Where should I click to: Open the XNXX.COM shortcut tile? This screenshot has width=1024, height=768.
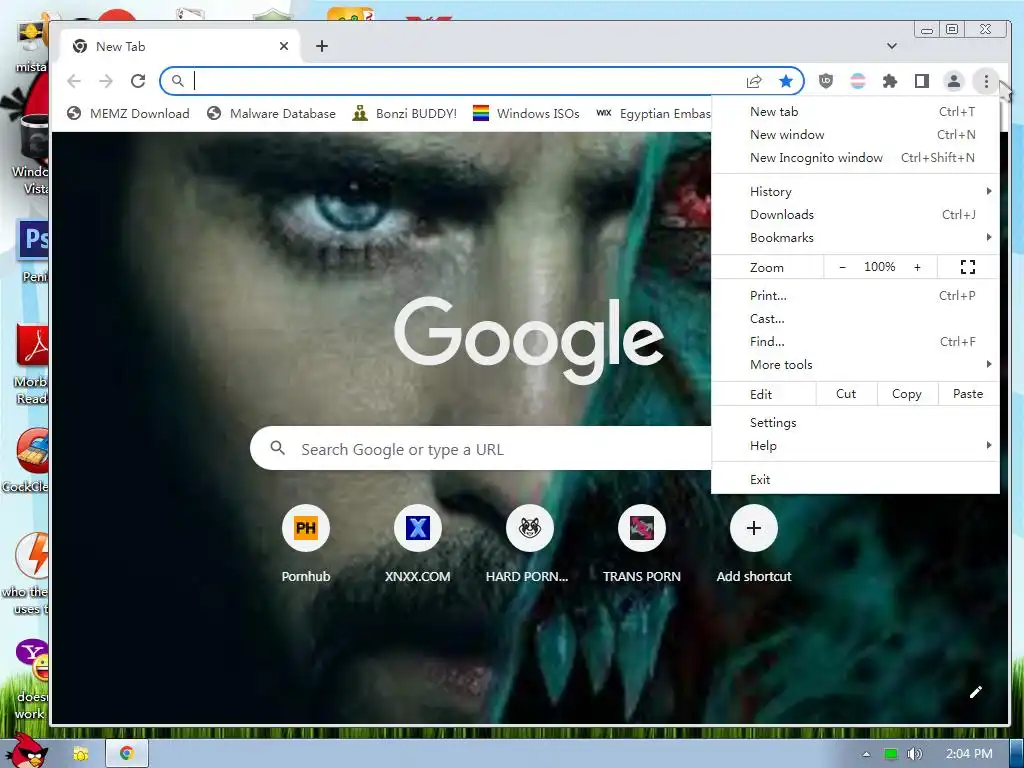tap(417, 543)
